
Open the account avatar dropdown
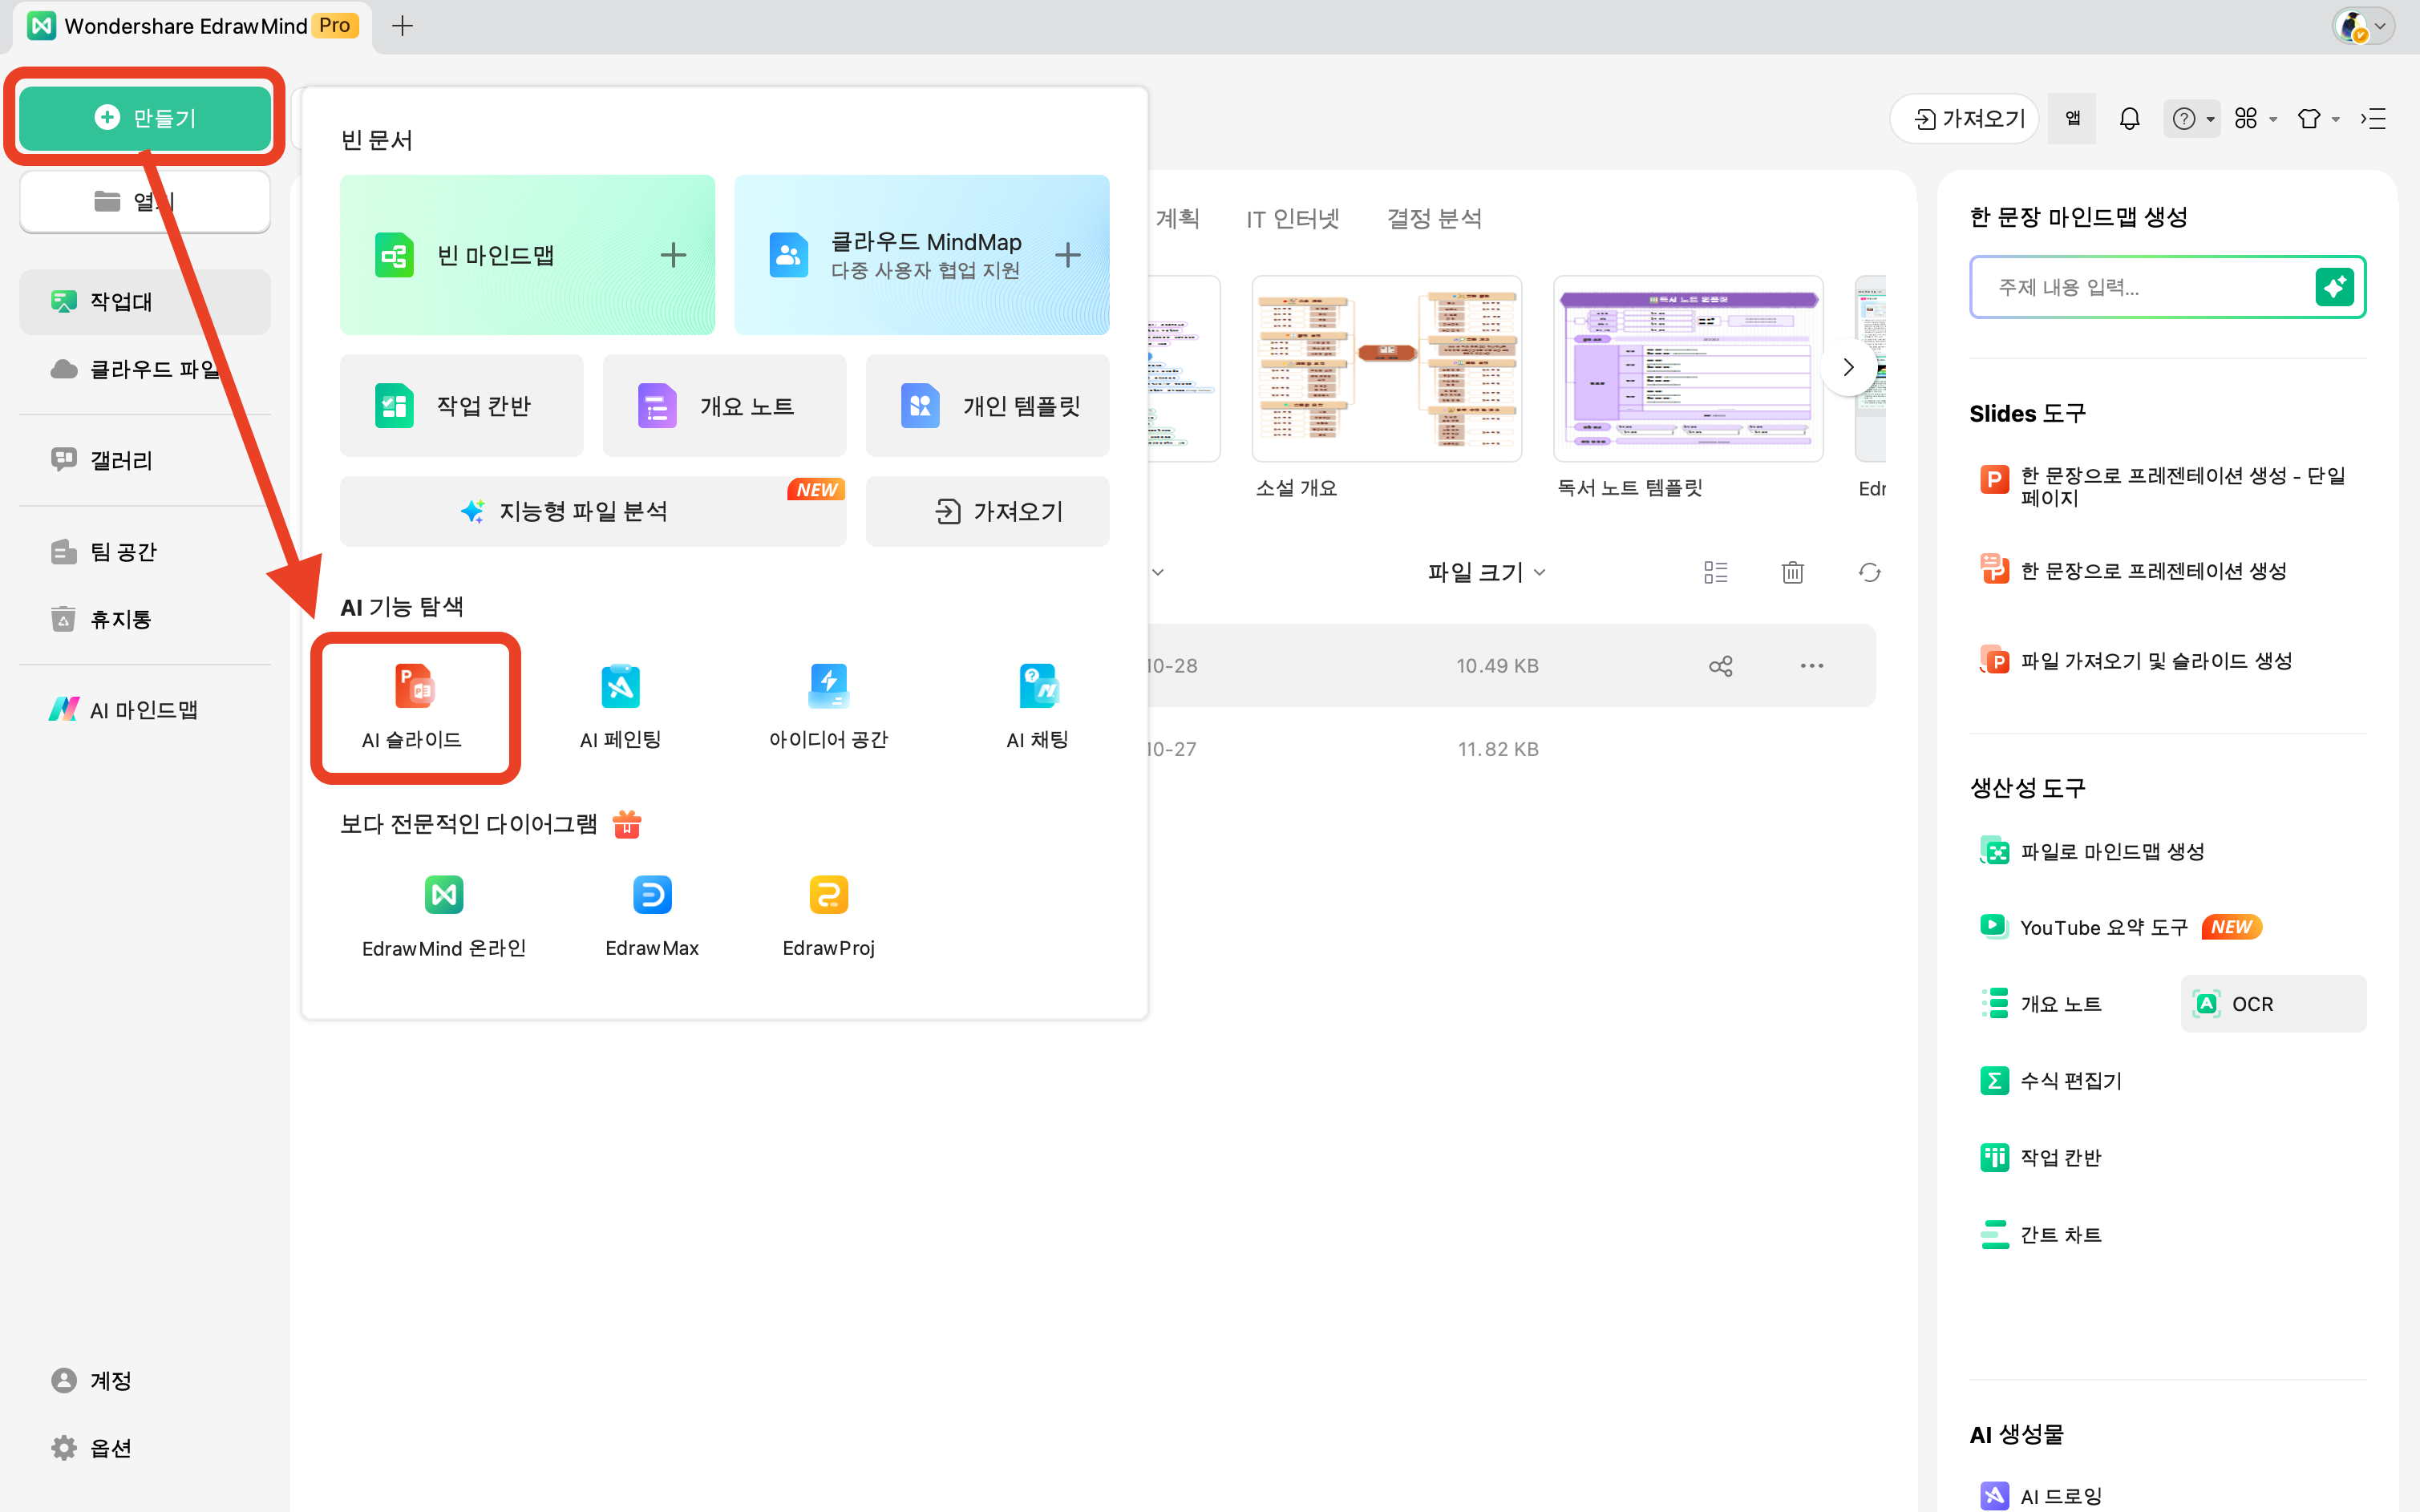(2364, 27)
